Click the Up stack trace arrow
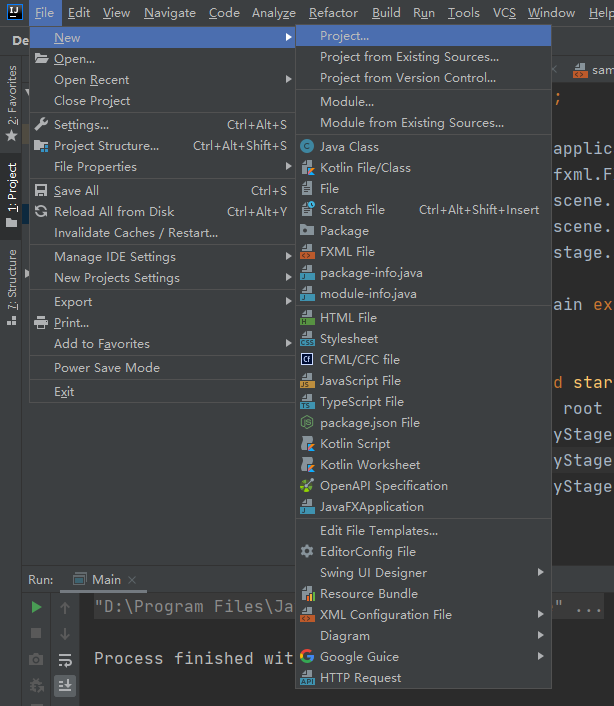 65,608
